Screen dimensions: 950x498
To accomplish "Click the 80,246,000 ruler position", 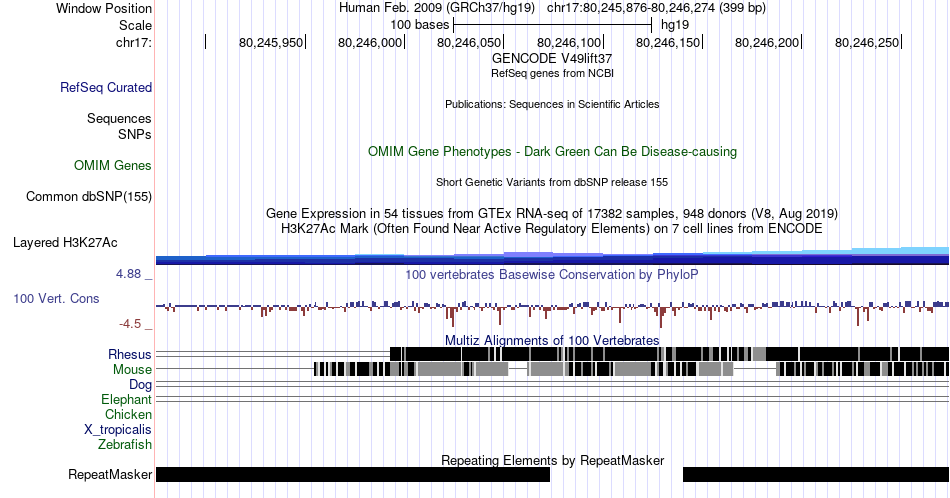I will (x=370, y=42).
